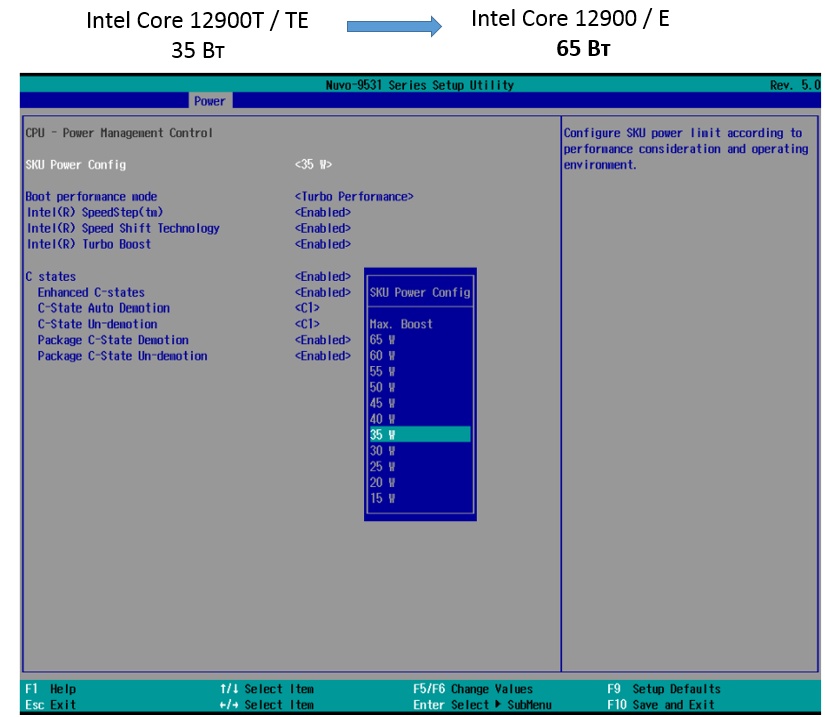Select the C states option
825x717 pixels.
coord(51,277)
